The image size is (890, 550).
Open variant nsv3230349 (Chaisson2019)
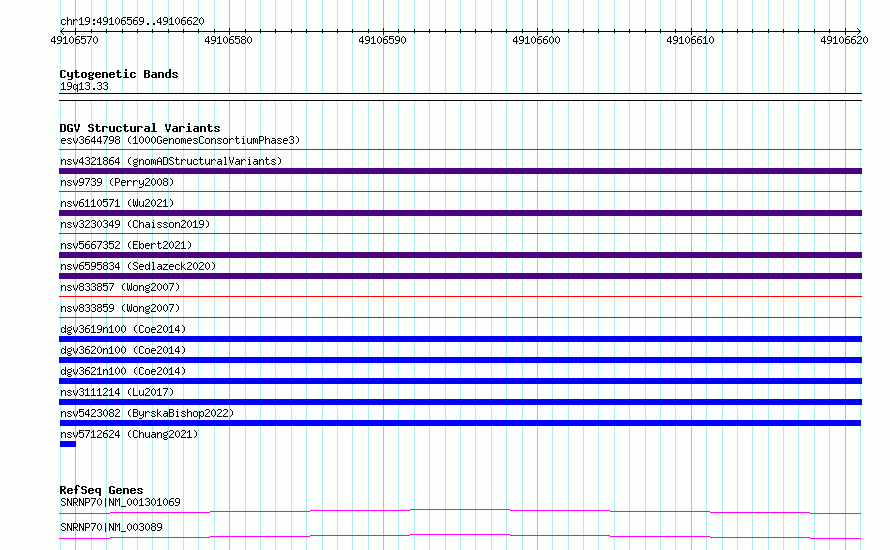[135, 224]
